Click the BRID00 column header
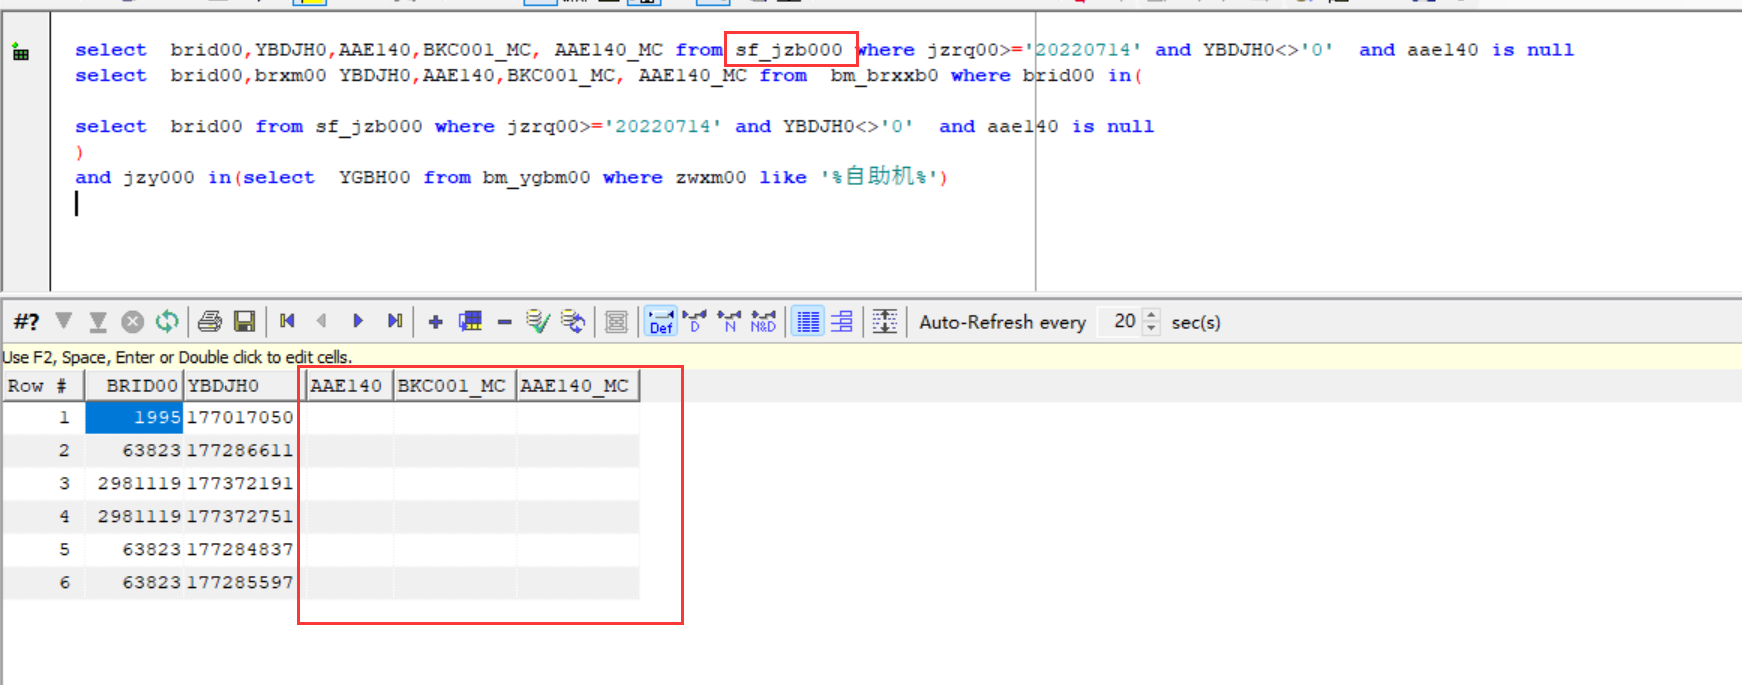This screenshot has height=685, width=1742. coord(134,386)
